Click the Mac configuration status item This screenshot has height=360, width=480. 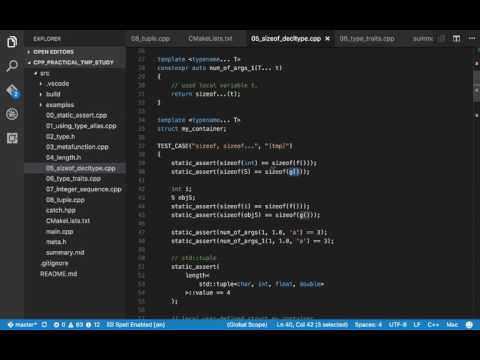tap(452, 325)
